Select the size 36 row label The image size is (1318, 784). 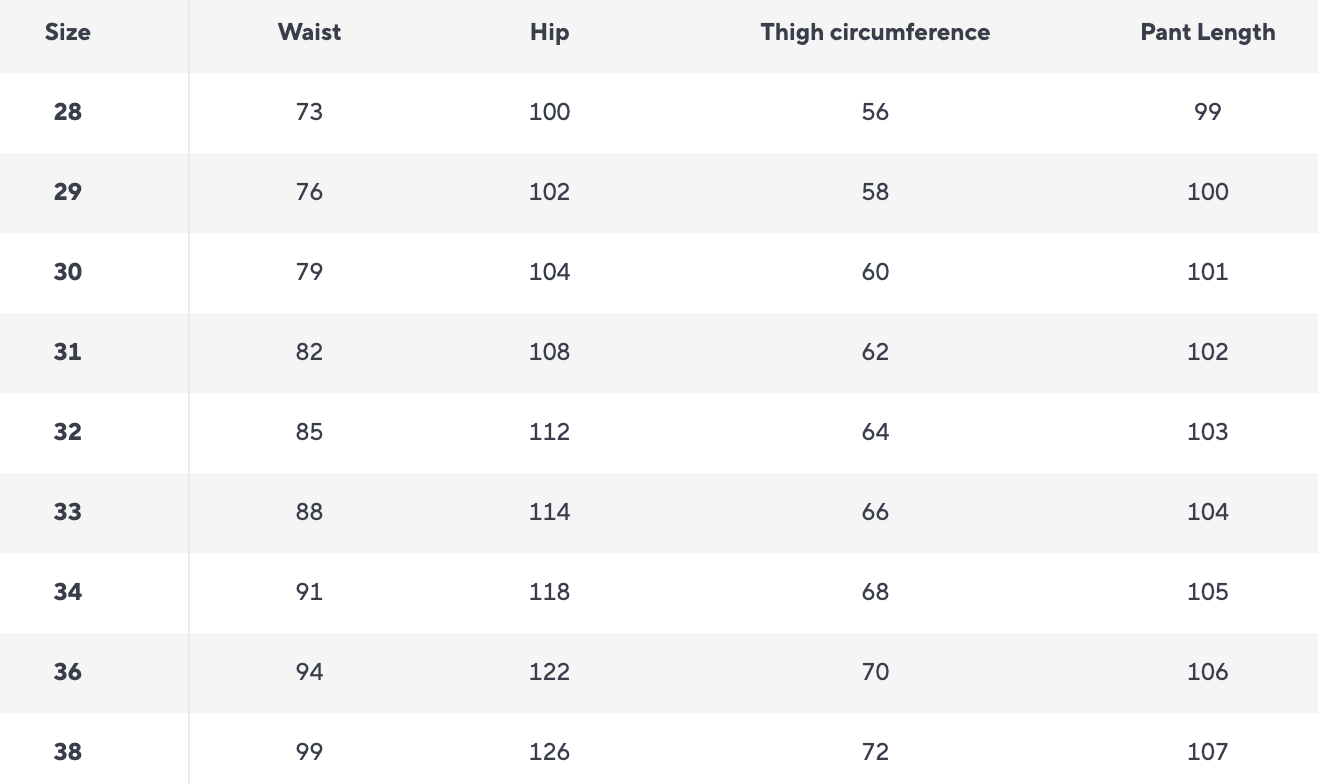point(68,672)
